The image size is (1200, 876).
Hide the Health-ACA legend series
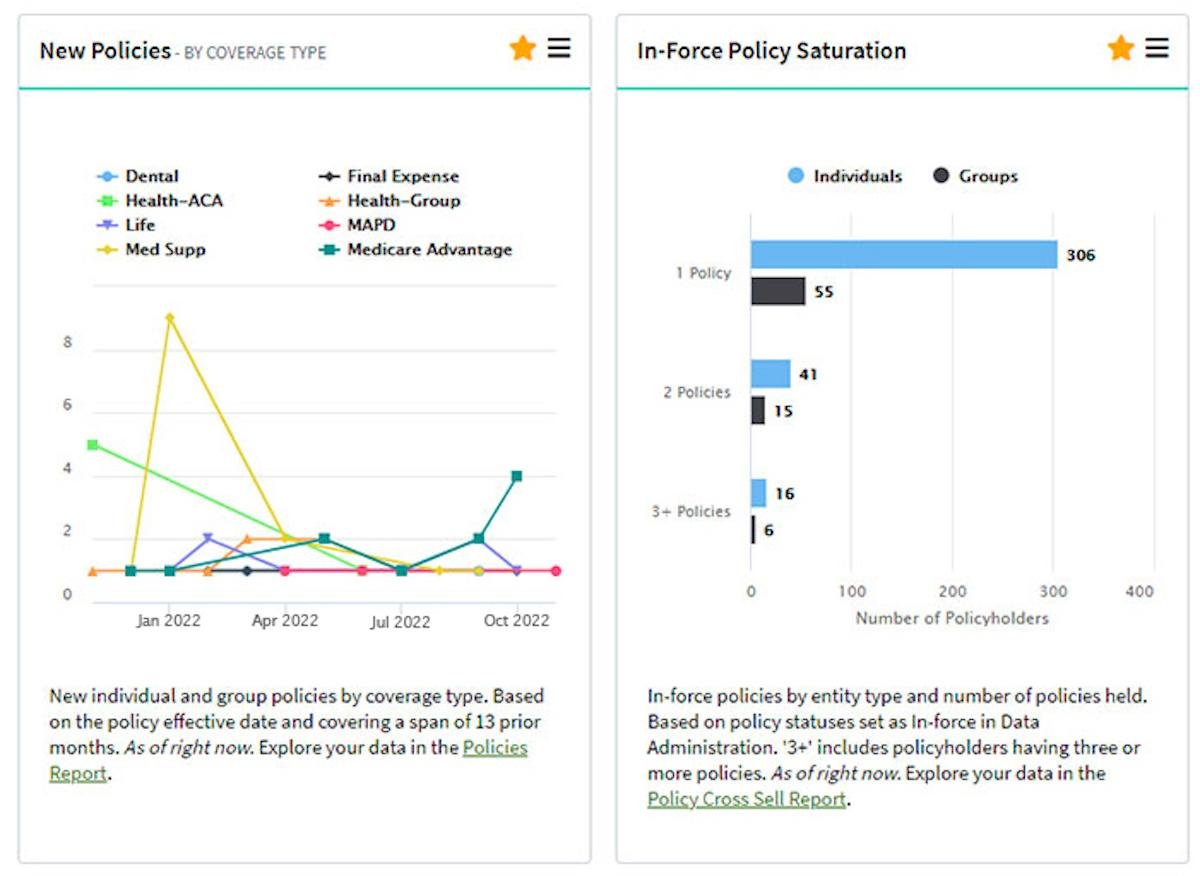pos(173,201)
